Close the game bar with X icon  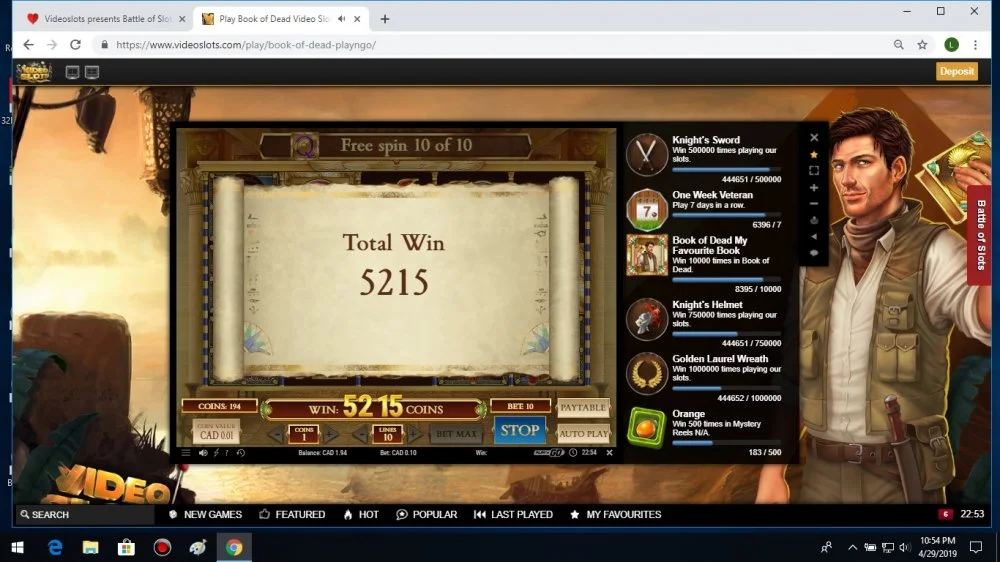[x=609, y=453]
